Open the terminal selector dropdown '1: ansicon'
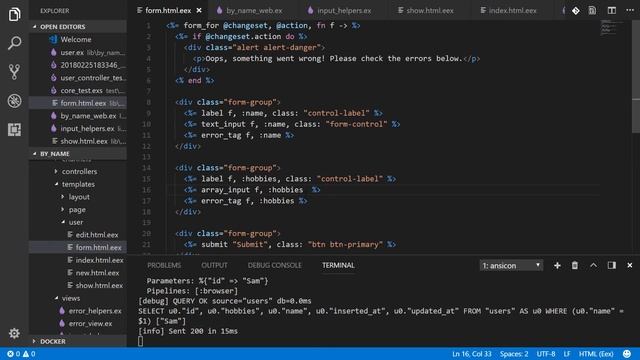The width and height of the screenshot is (640, 360). pyautogui.click(x=511, y=265)
